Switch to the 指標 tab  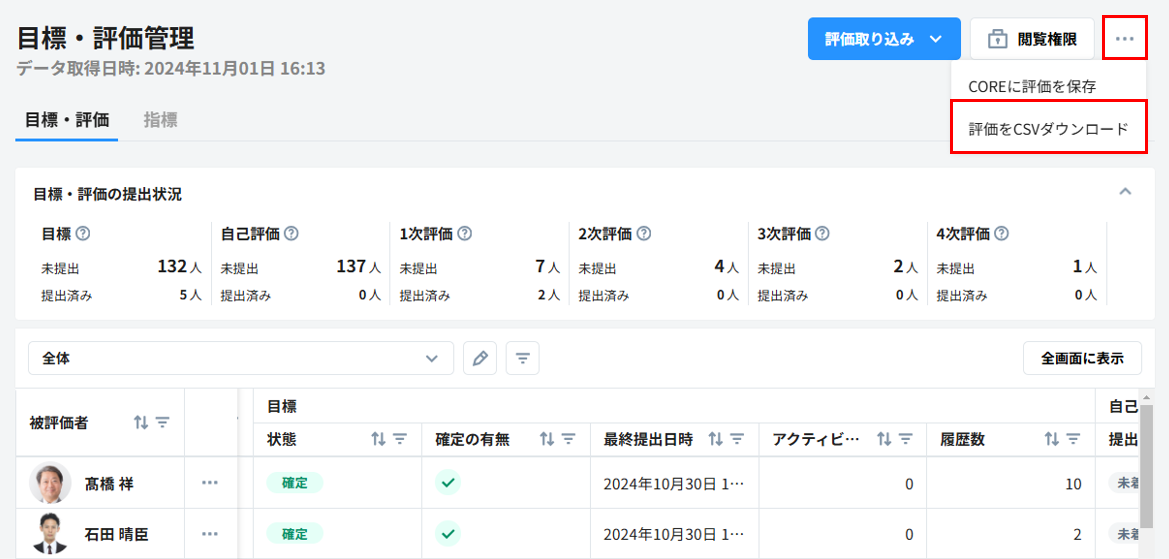coord(160,120)
